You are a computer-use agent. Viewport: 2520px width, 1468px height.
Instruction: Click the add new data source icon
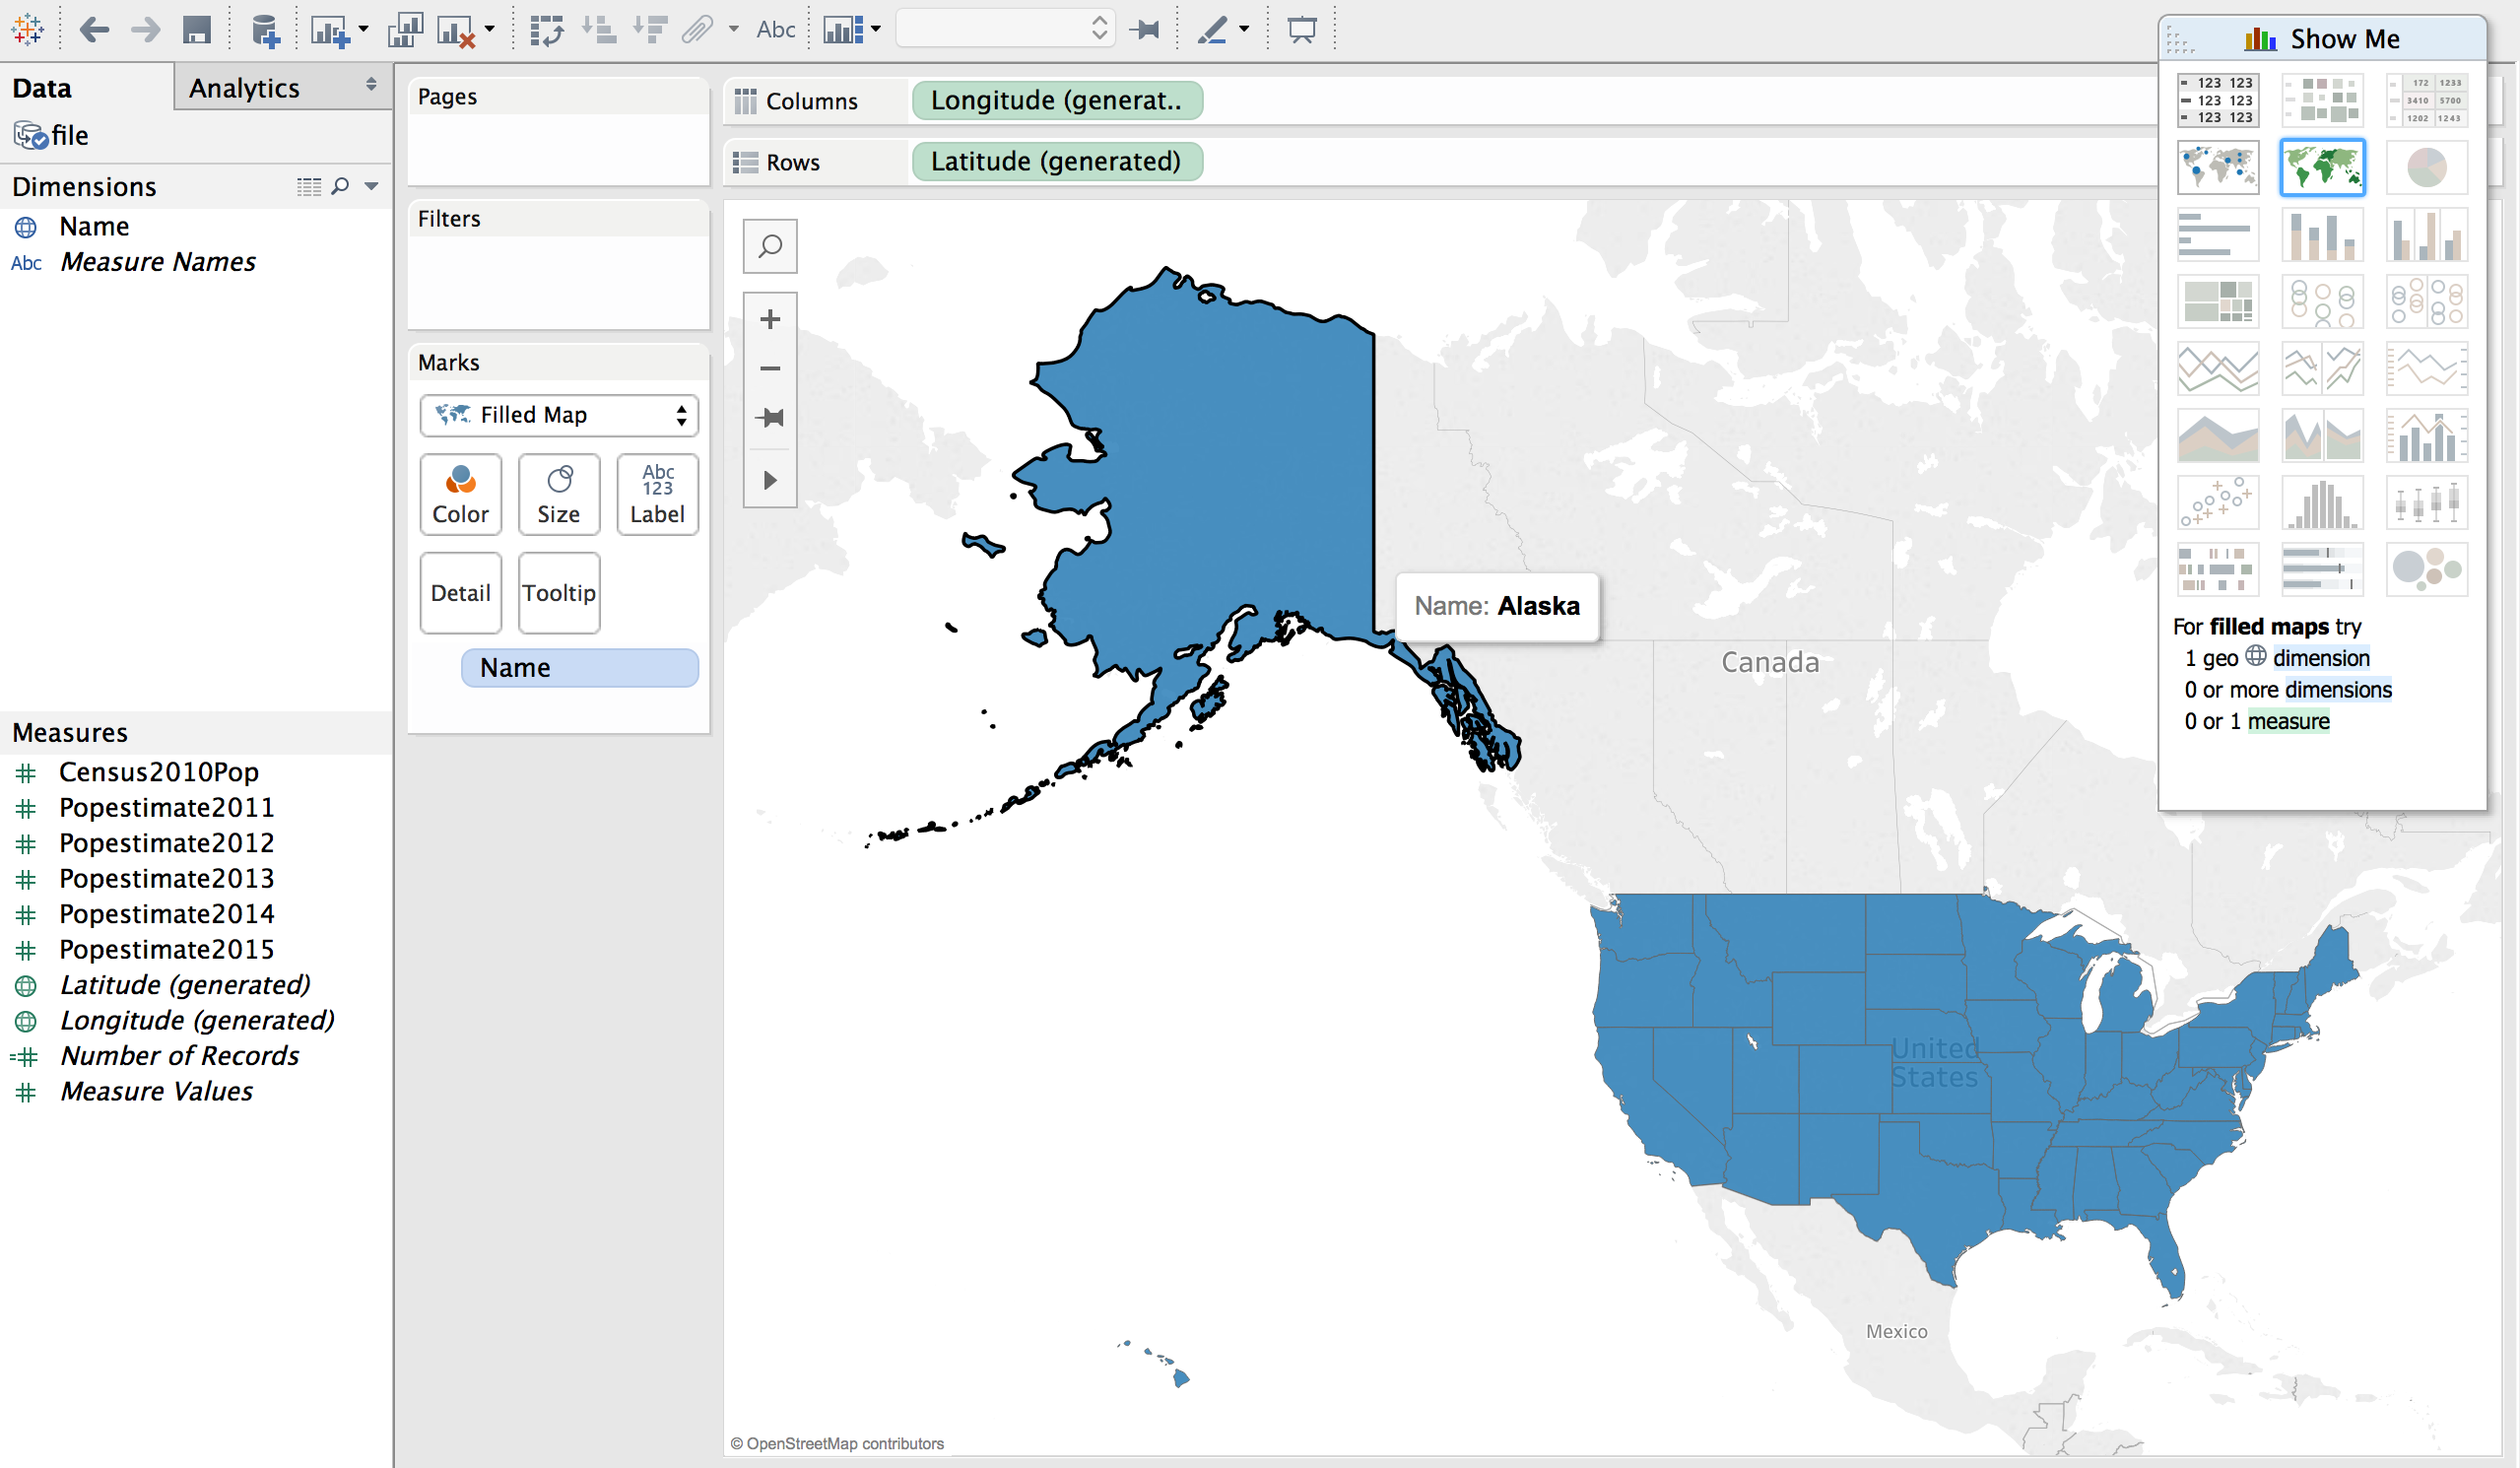264,30
